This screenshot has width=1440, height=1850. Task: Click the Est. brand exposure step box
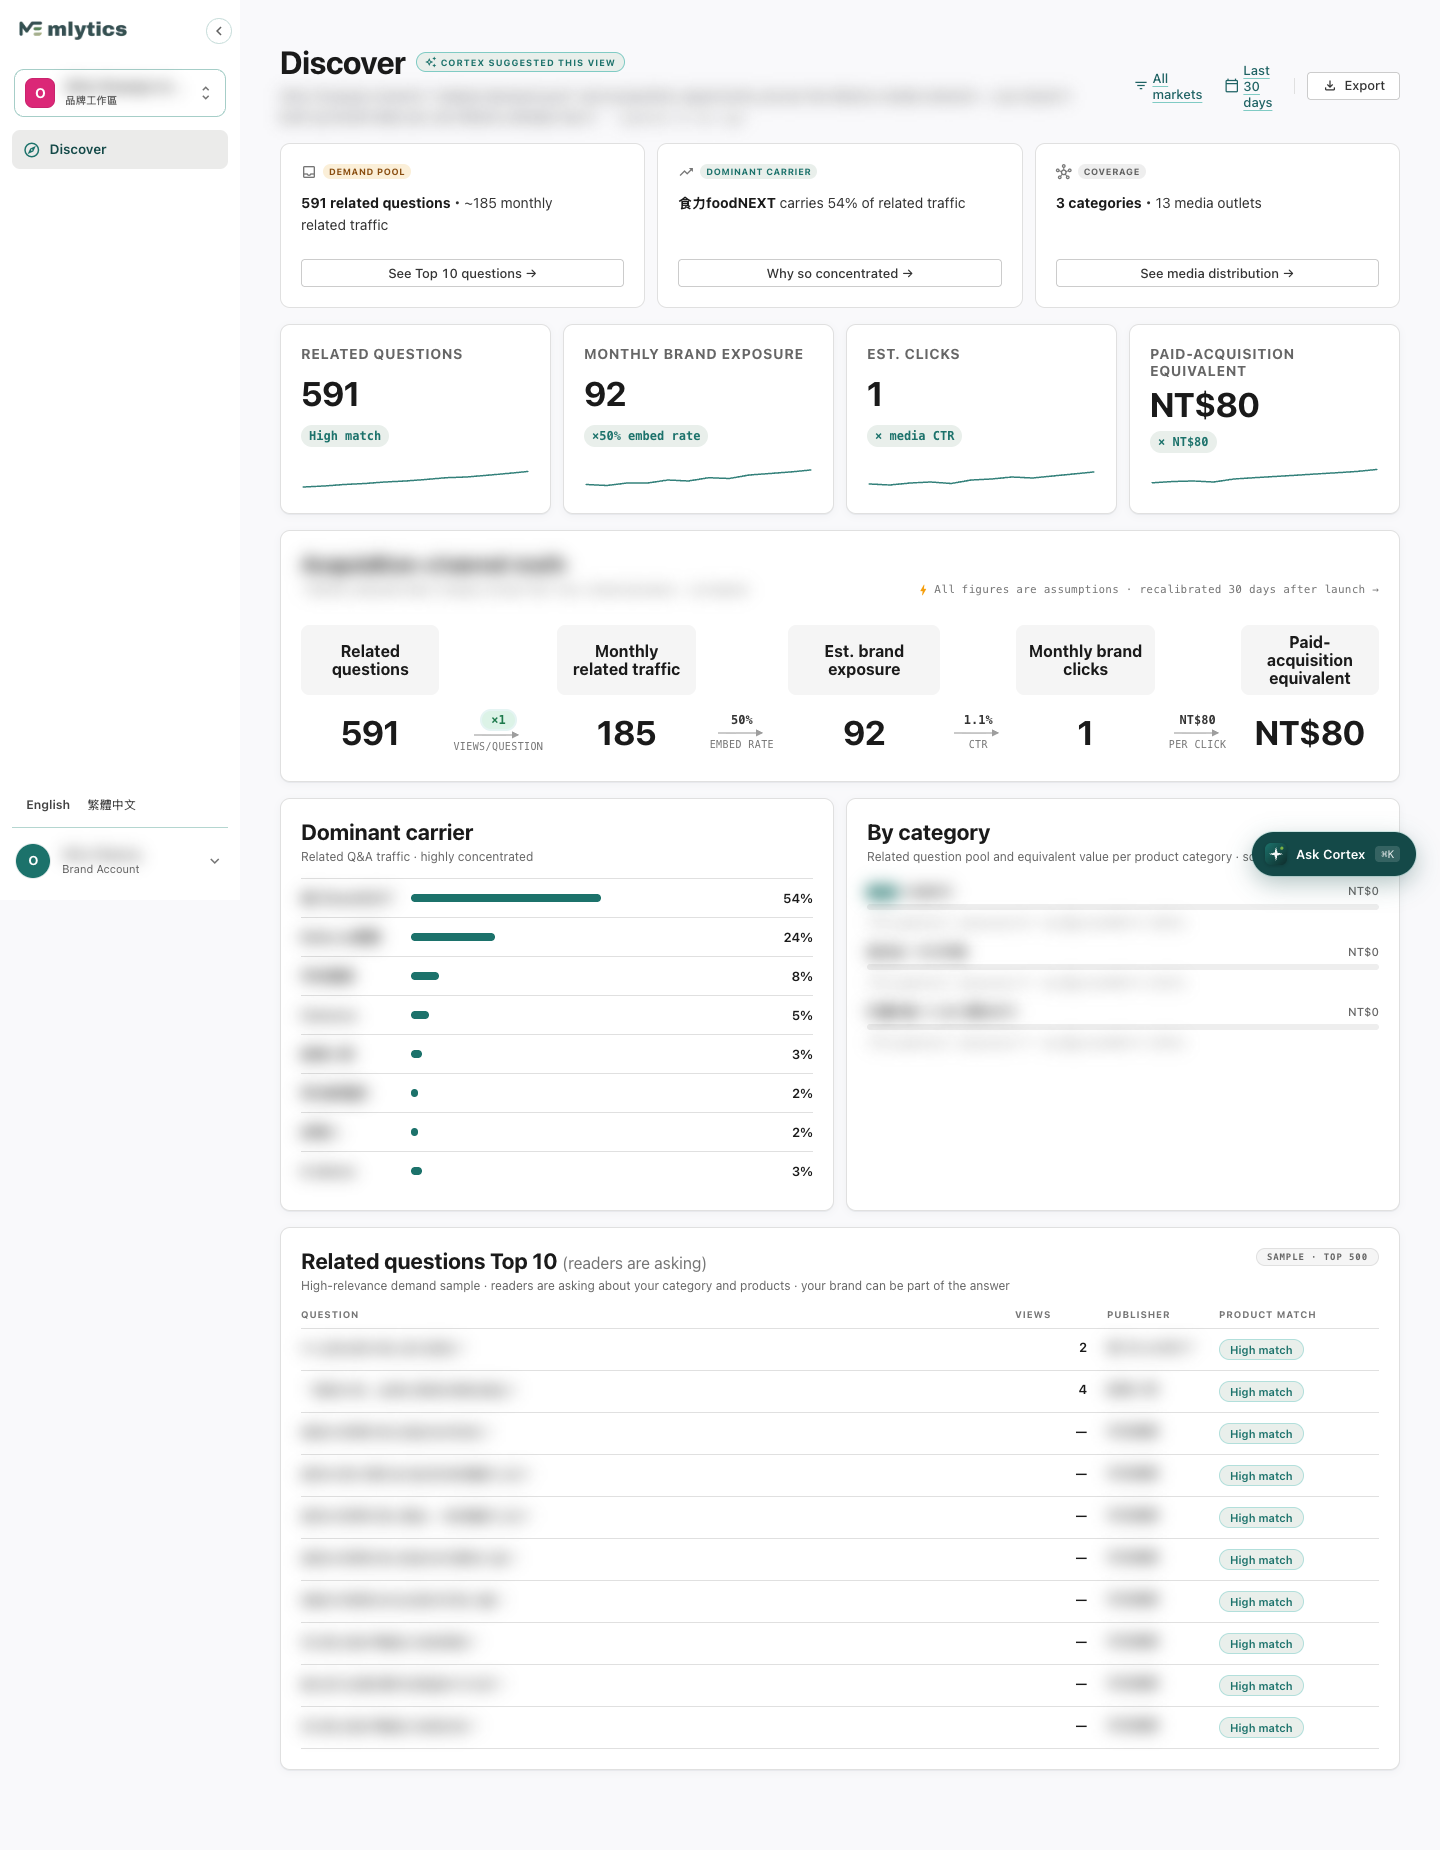(x=864, y=660)
